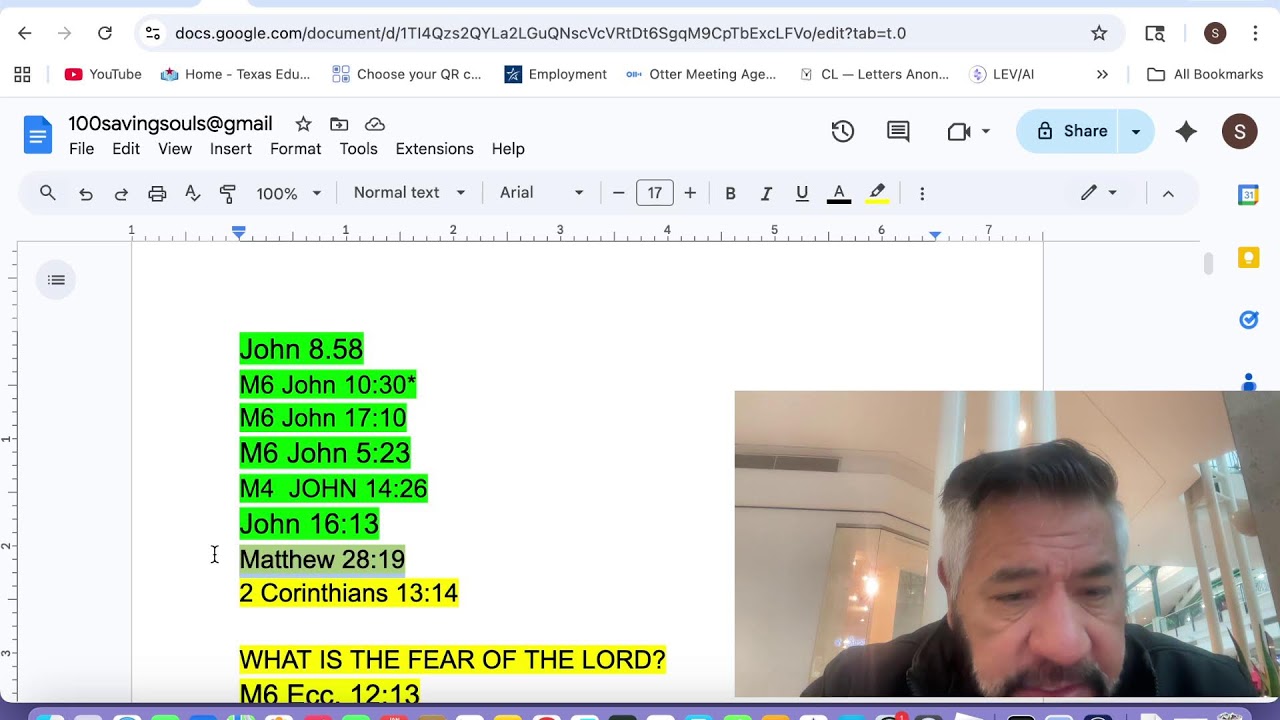Select the Paint format roller icon
Viewport: 1280px width, 720px height.
click(228, 193)
